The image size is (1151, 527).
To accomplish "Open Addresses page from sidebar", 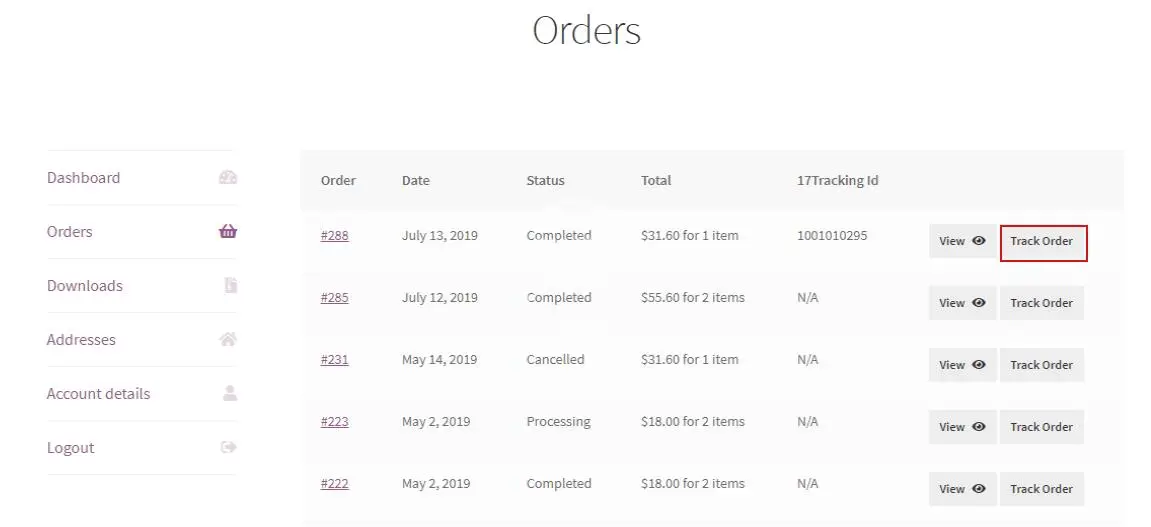I will (81, 340).
